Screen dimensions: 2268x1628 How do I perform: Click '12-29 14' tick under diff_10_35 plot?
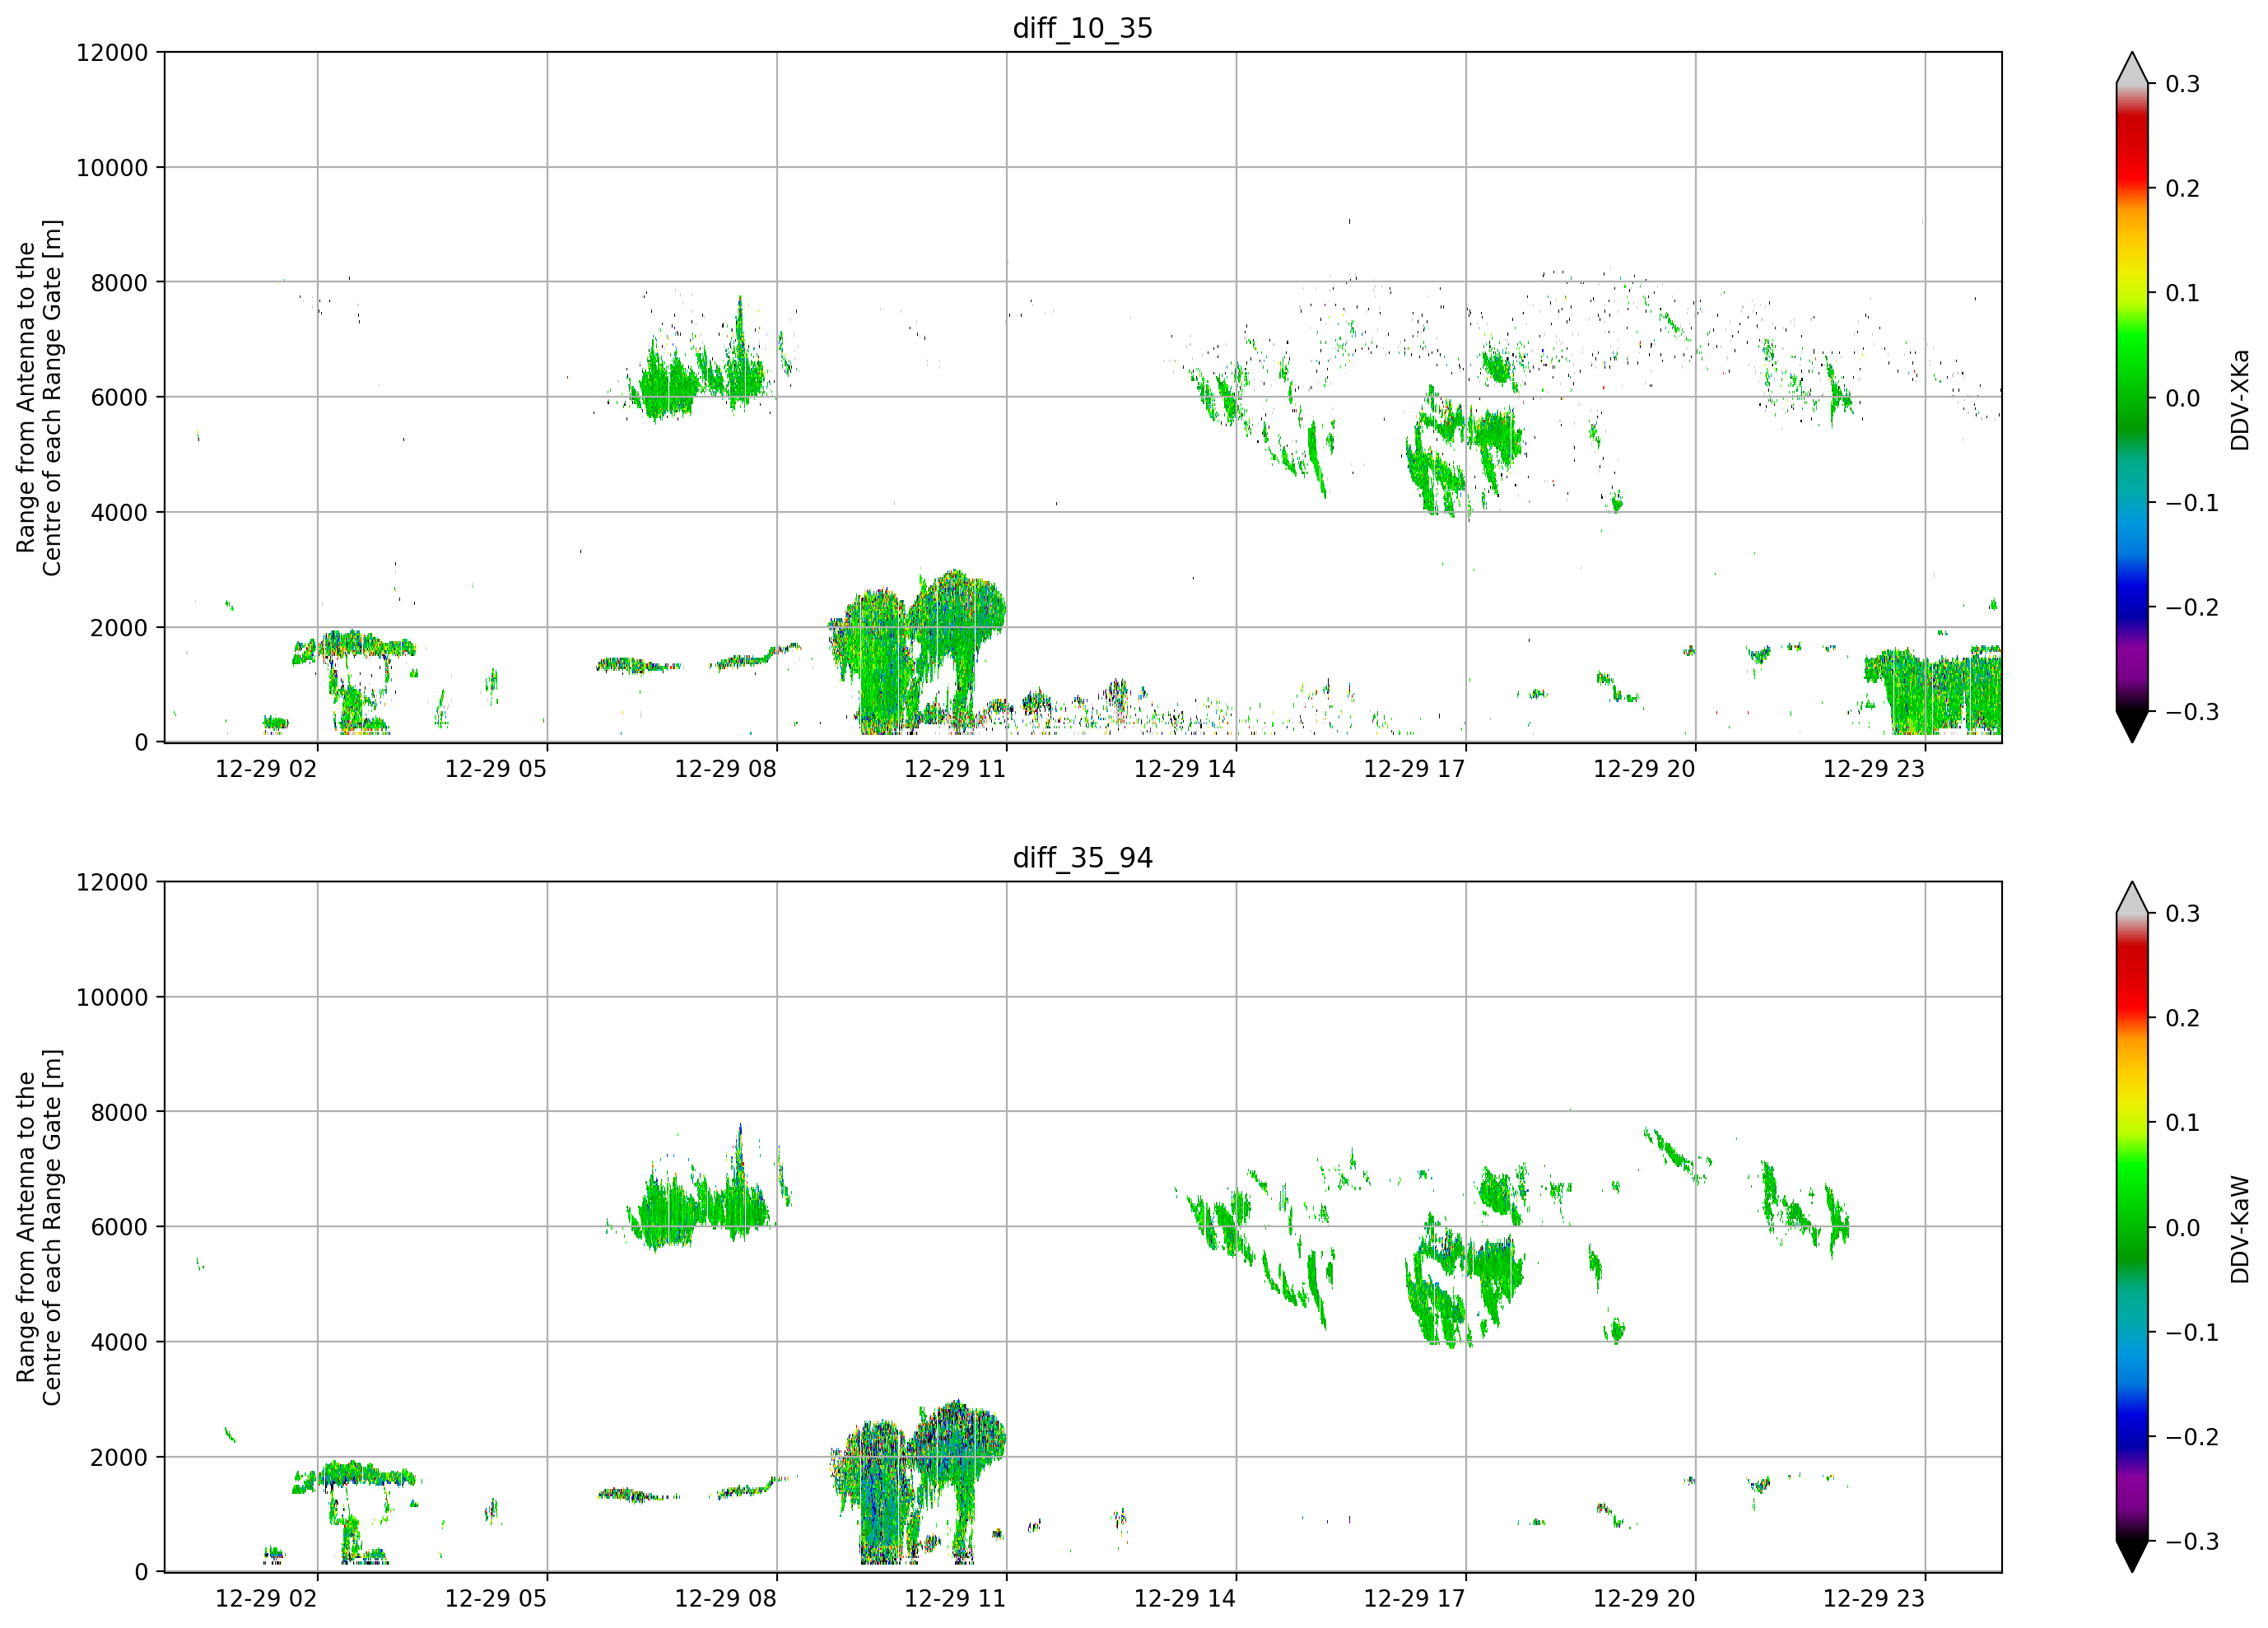tap(1185, 769)
